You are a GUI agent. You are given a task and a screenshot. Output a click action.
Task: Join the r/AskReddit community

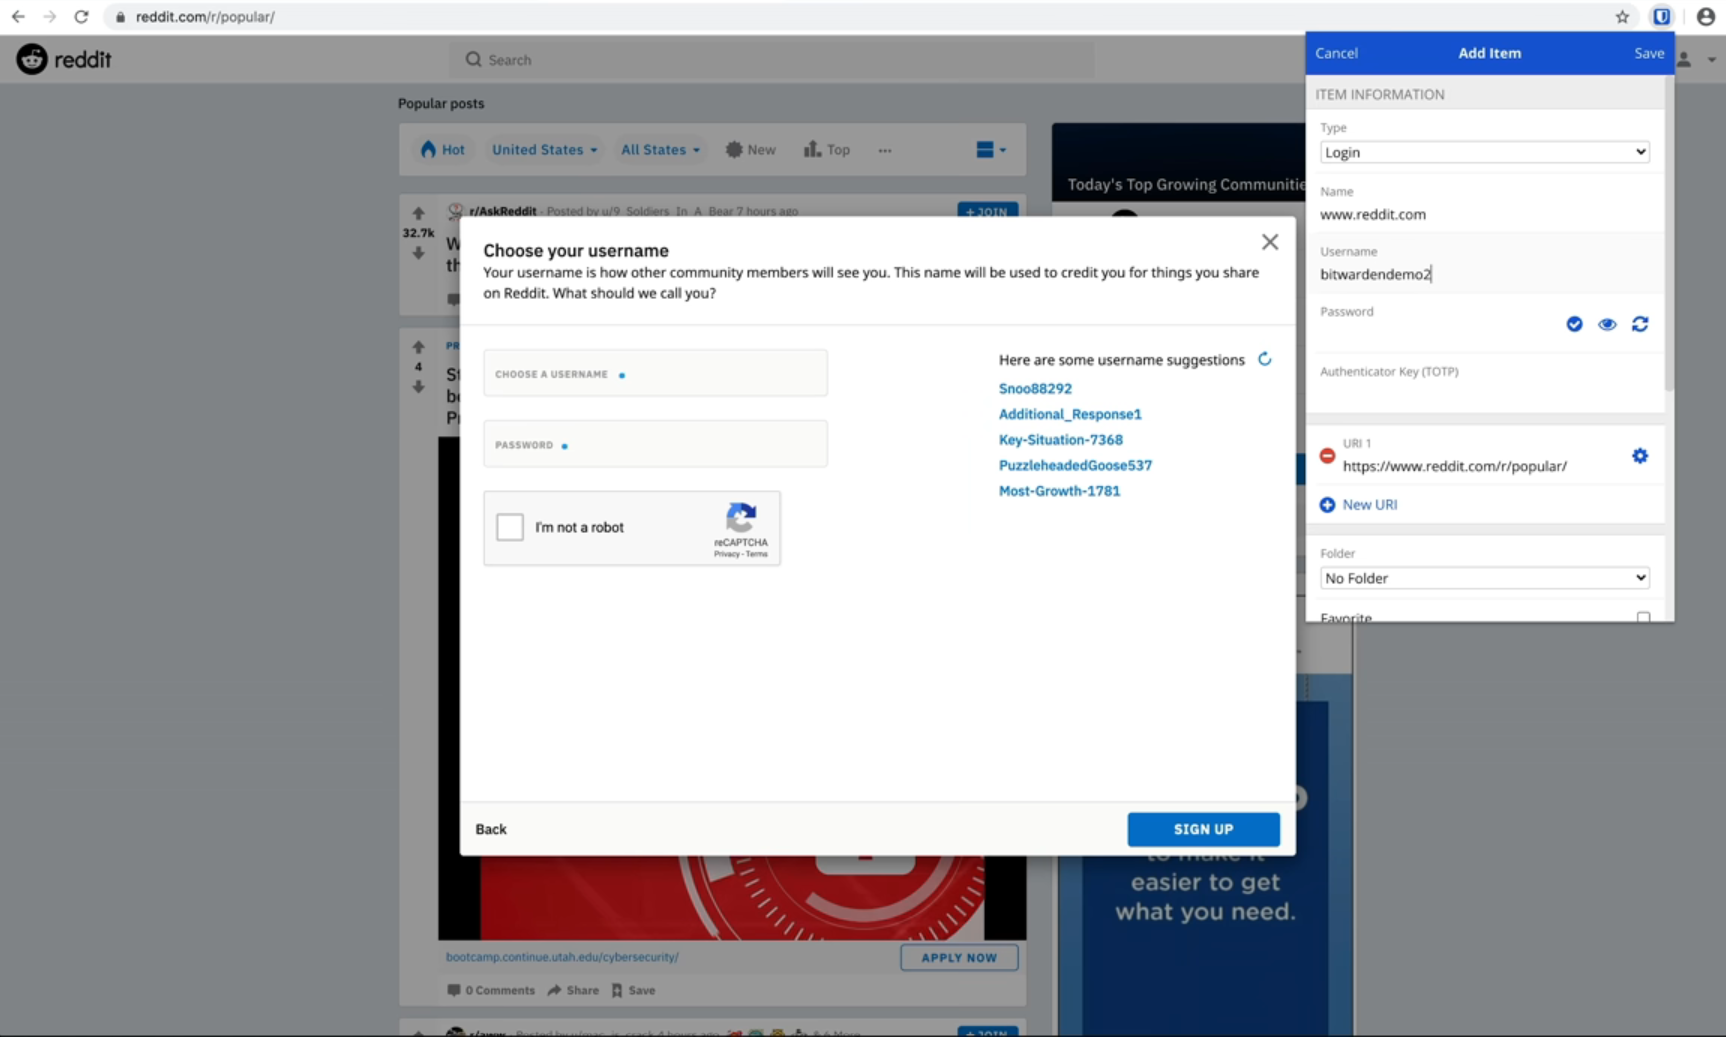pos(987,211)
